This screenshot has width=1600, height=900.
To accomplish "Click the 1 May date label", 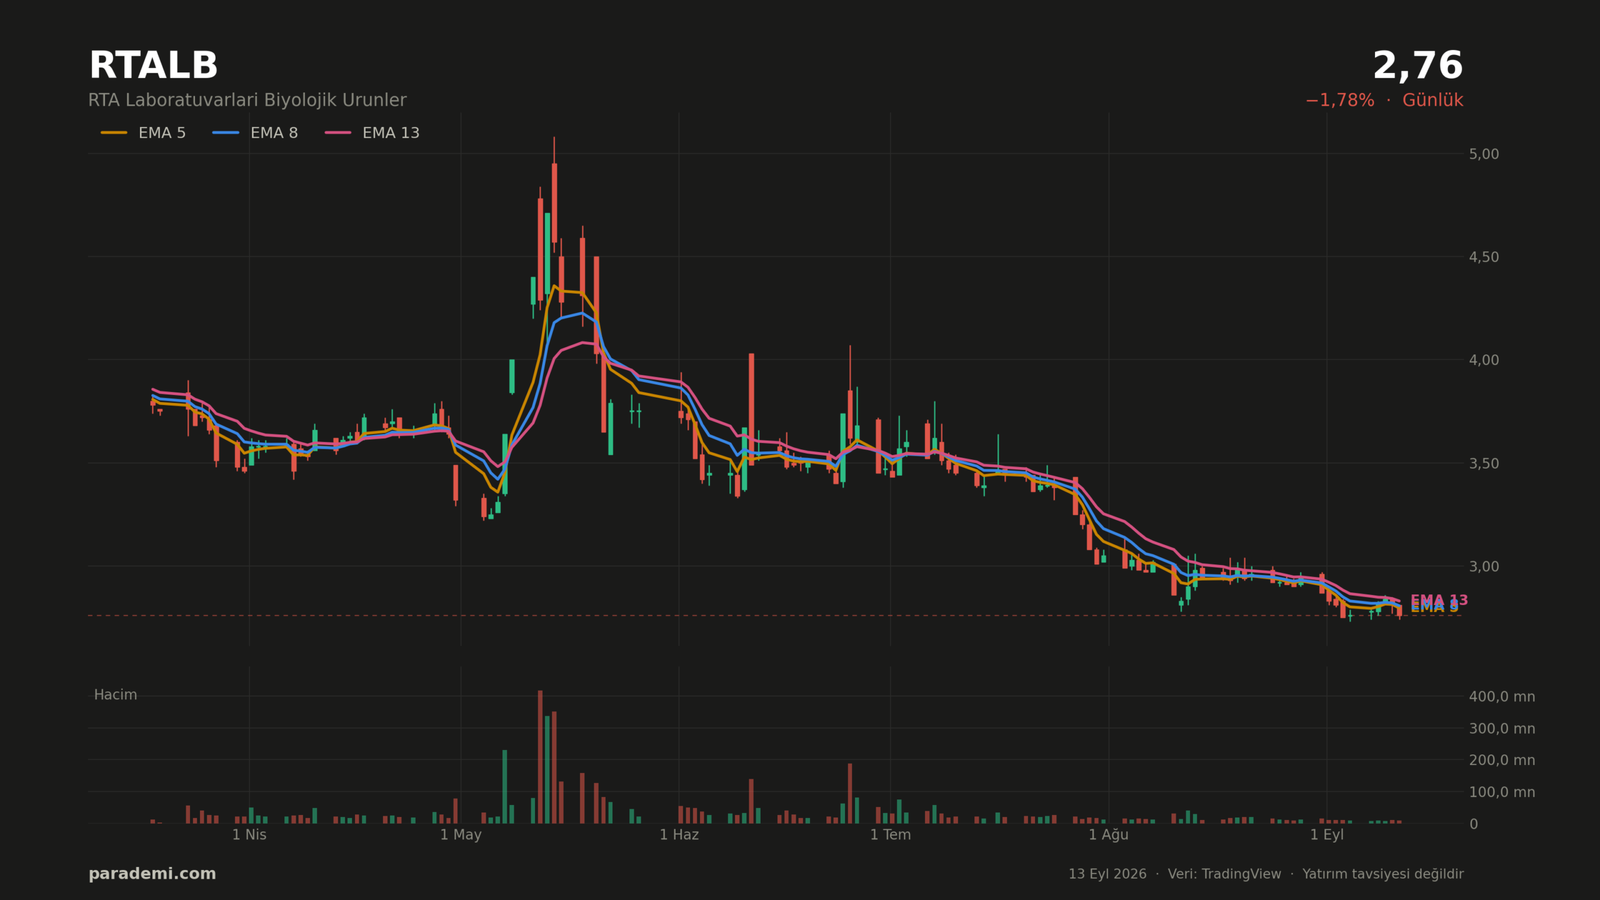I will pos(461,835).
